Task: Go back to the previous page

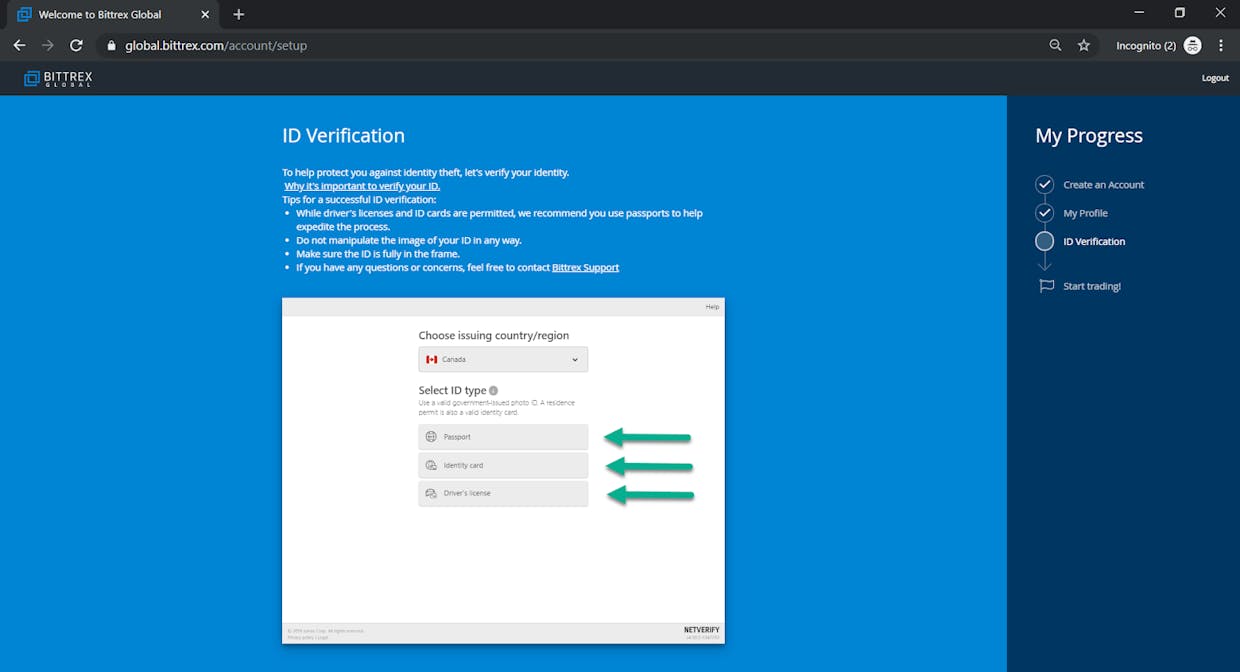Action: (19, 45)
